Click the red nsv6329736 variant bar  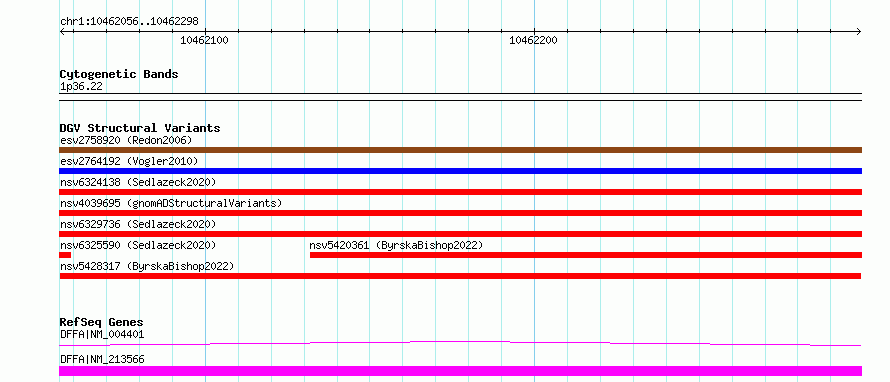pos(460,234)
